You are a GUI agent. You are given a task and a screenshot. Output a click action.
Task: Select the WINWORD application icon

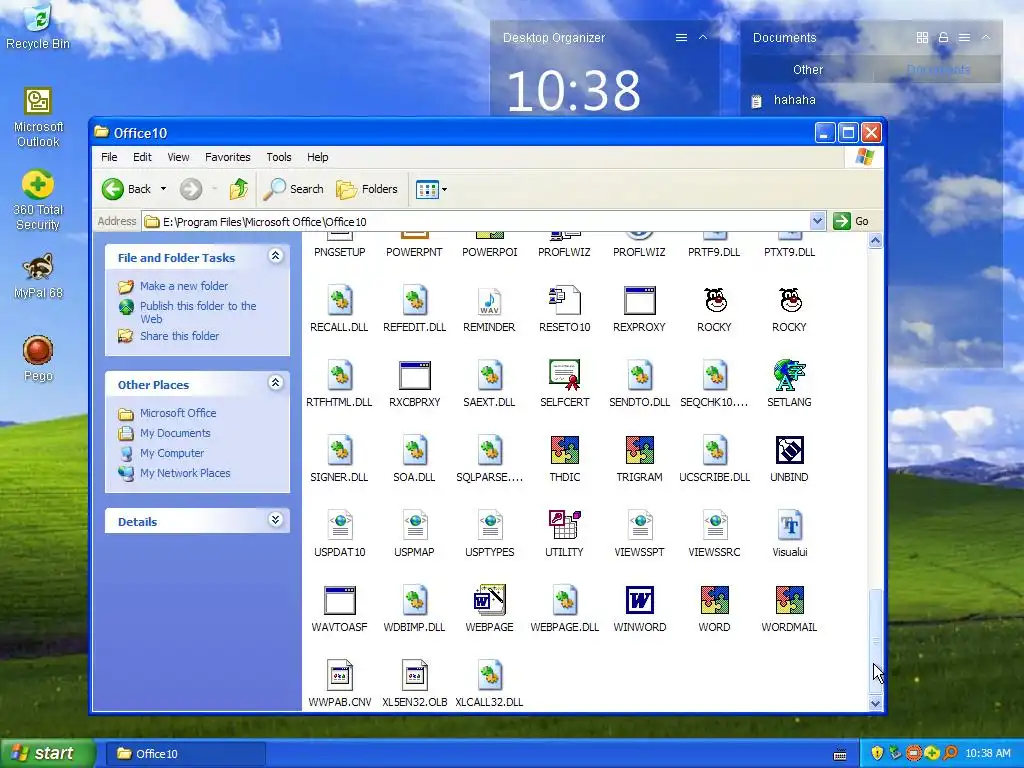click(x=639, y=600)
